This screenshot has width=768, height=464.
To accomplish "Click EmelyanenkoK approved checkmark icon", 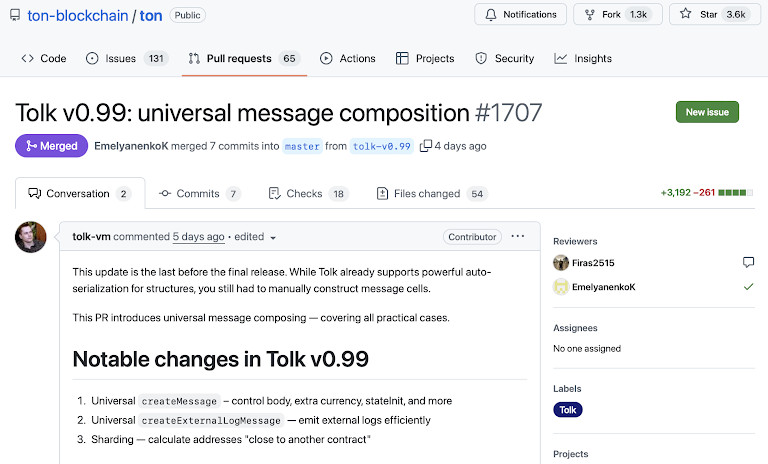I will coord(748,287).
